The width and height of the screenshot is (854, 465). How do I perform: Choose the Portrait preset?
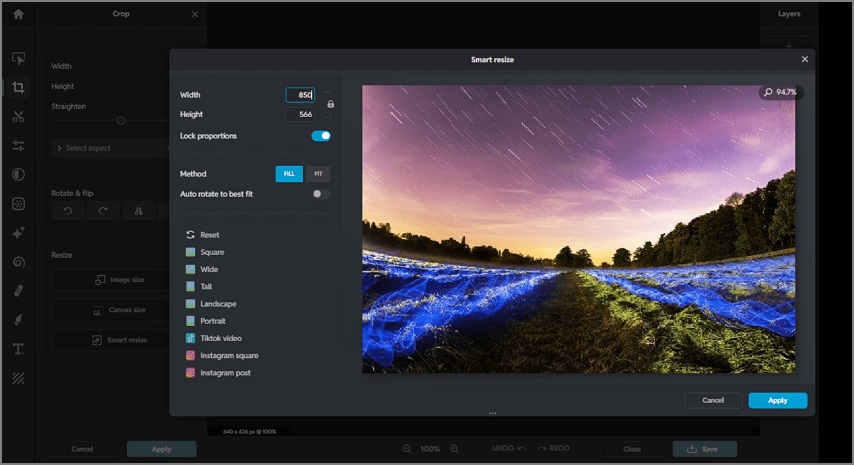[x=205, y=321]
